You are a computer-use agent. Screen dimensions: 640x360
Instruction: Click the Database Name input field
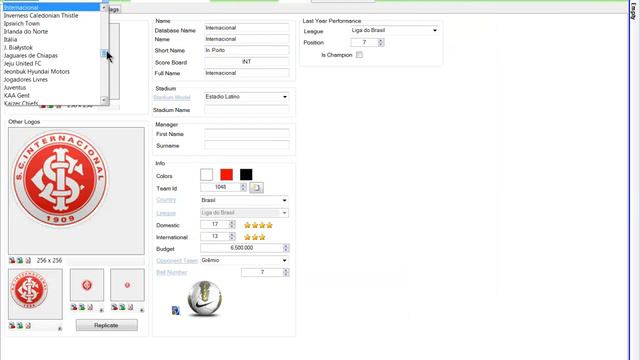coord(246,28)
